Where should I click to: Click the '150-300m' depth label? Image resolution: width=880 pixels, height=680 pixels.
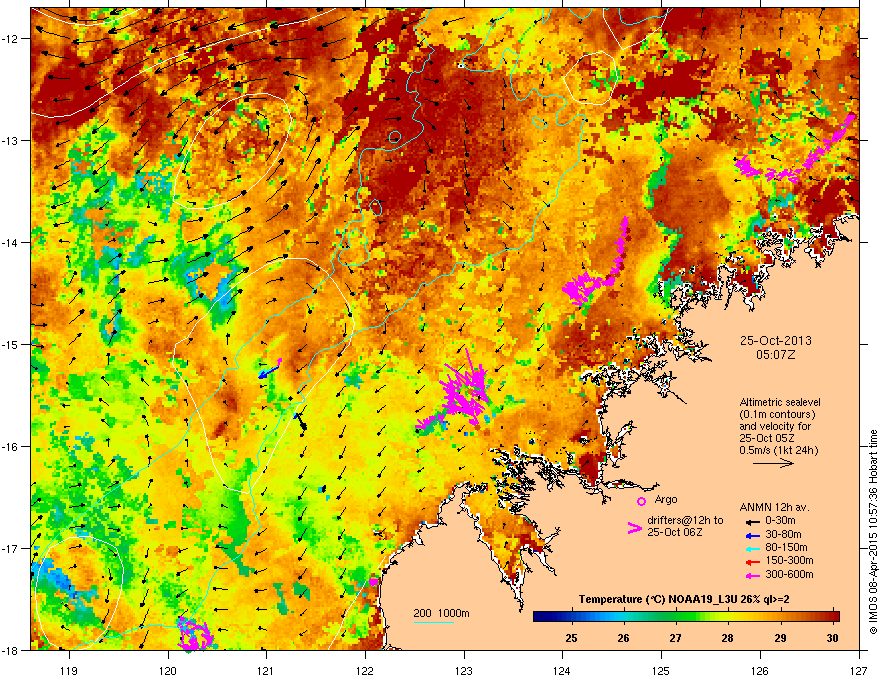coord(789,560)
